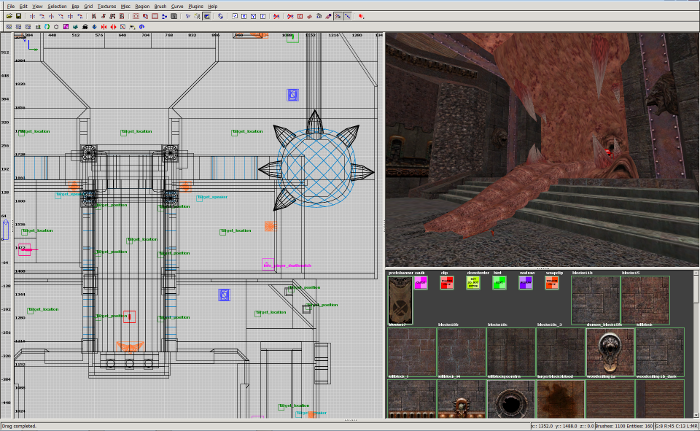Open the File menu
The image size is (700, 431).
[11, 6]
